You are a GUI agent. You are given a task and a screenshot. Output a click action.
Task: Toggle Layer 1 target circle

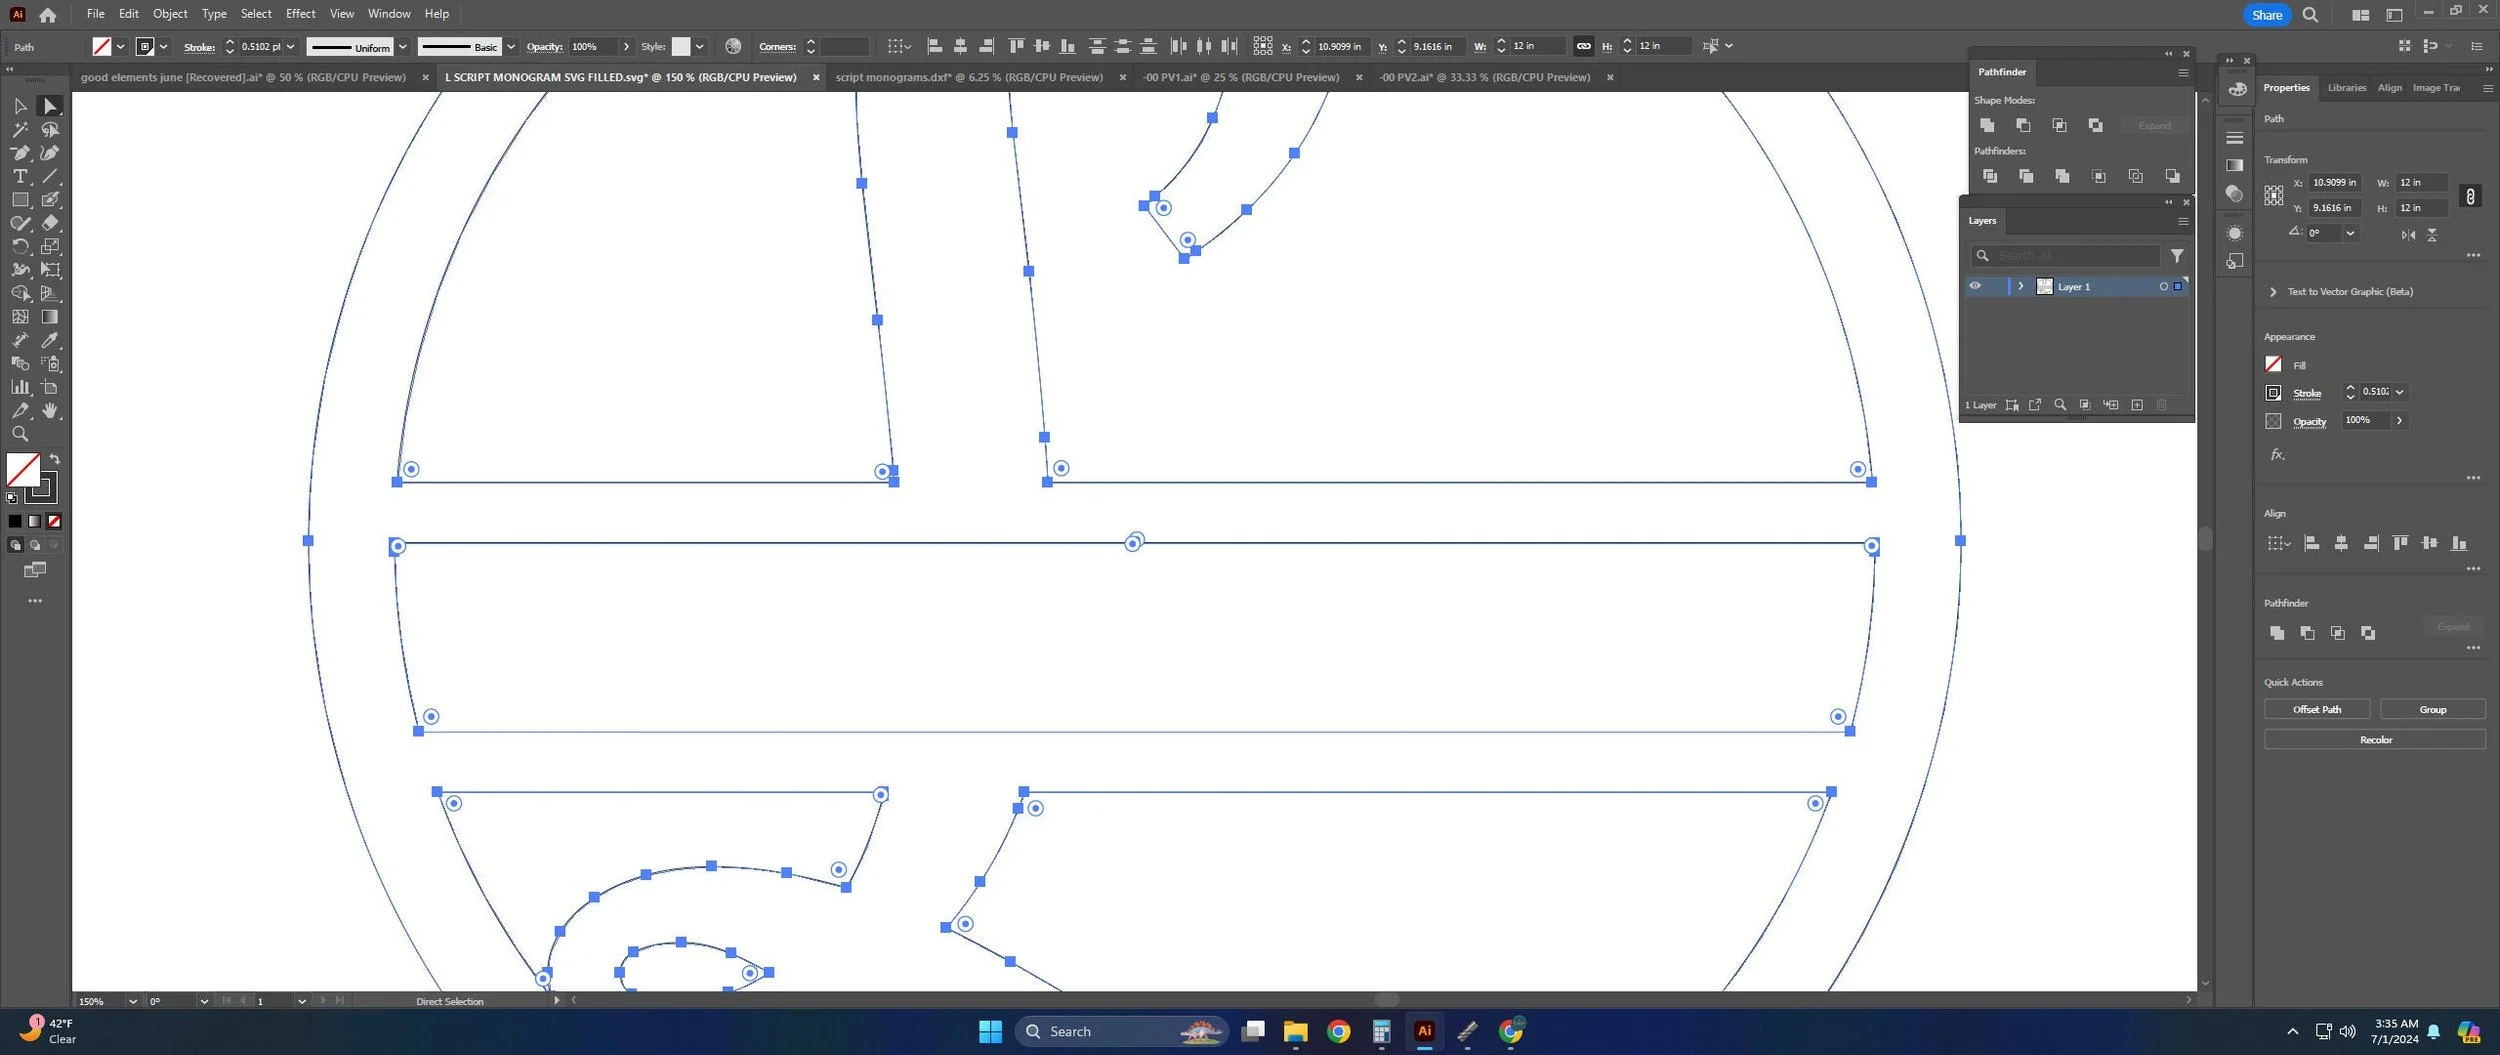click(x=2163, y=287)
